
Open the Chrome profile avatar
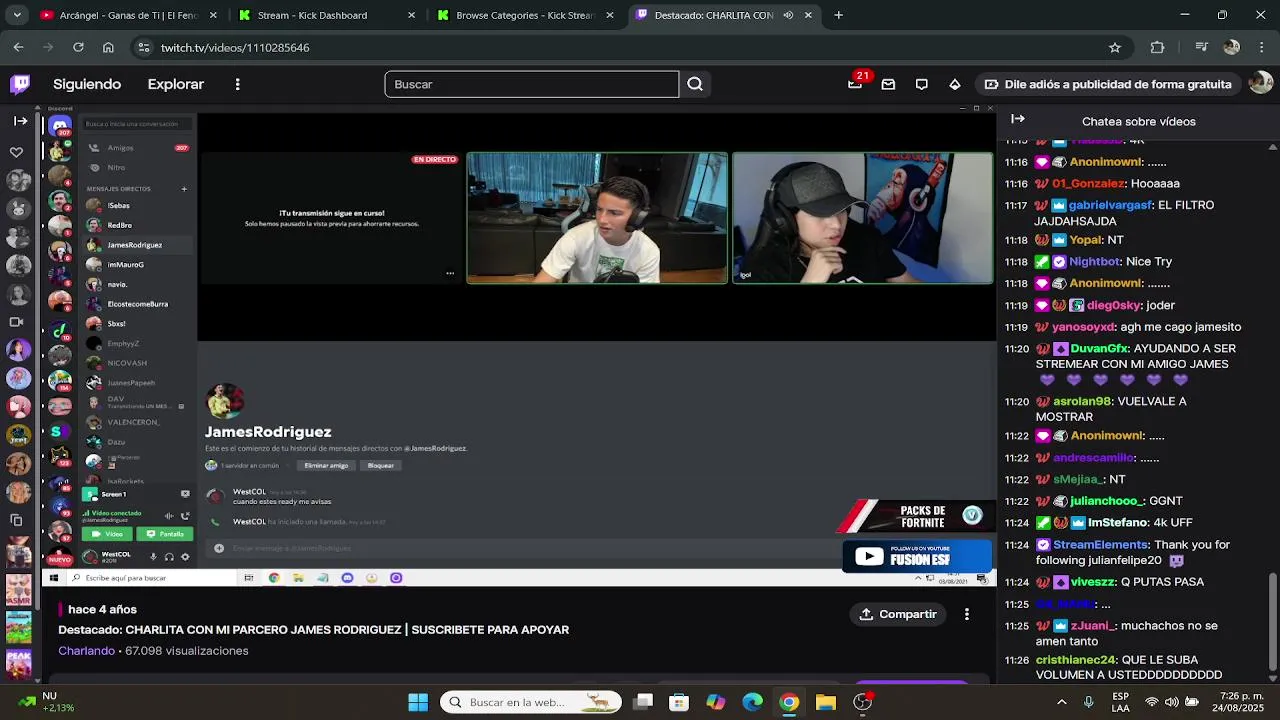point(1232,47)
